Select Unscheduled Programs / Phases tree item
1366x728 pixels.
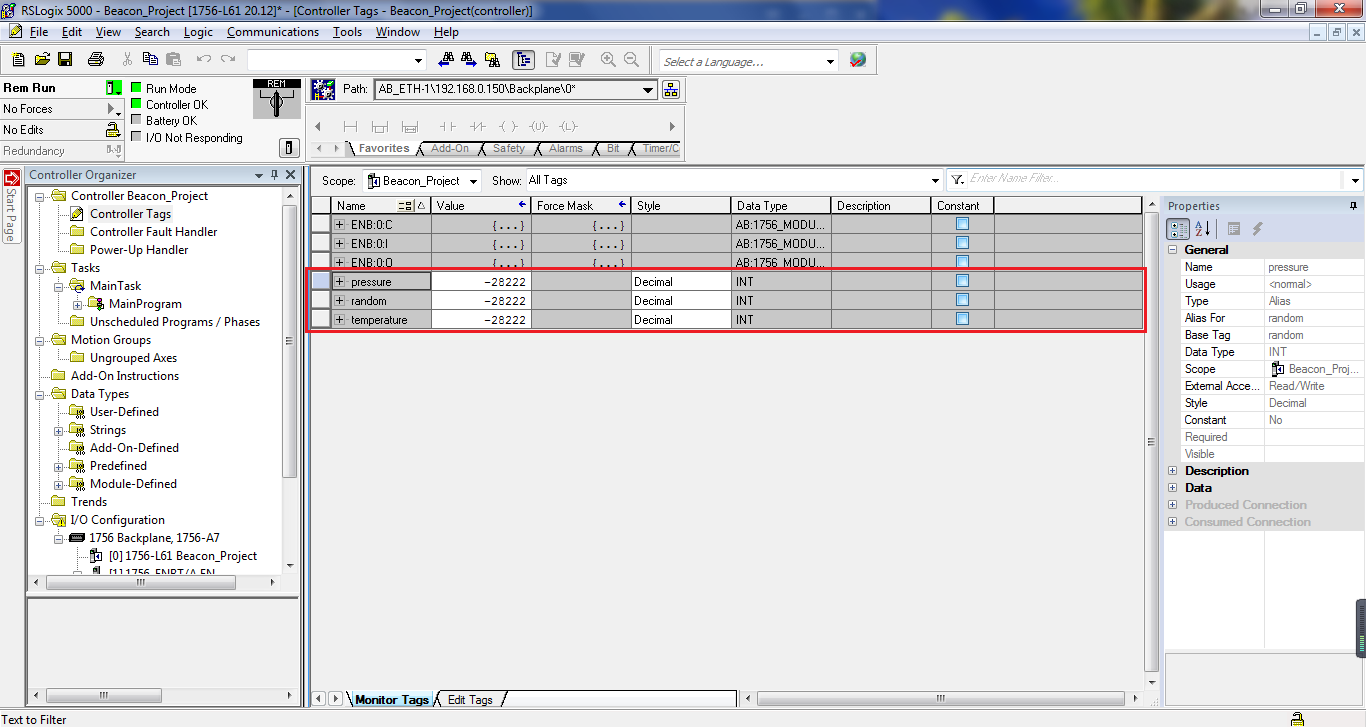pos(174,322)
